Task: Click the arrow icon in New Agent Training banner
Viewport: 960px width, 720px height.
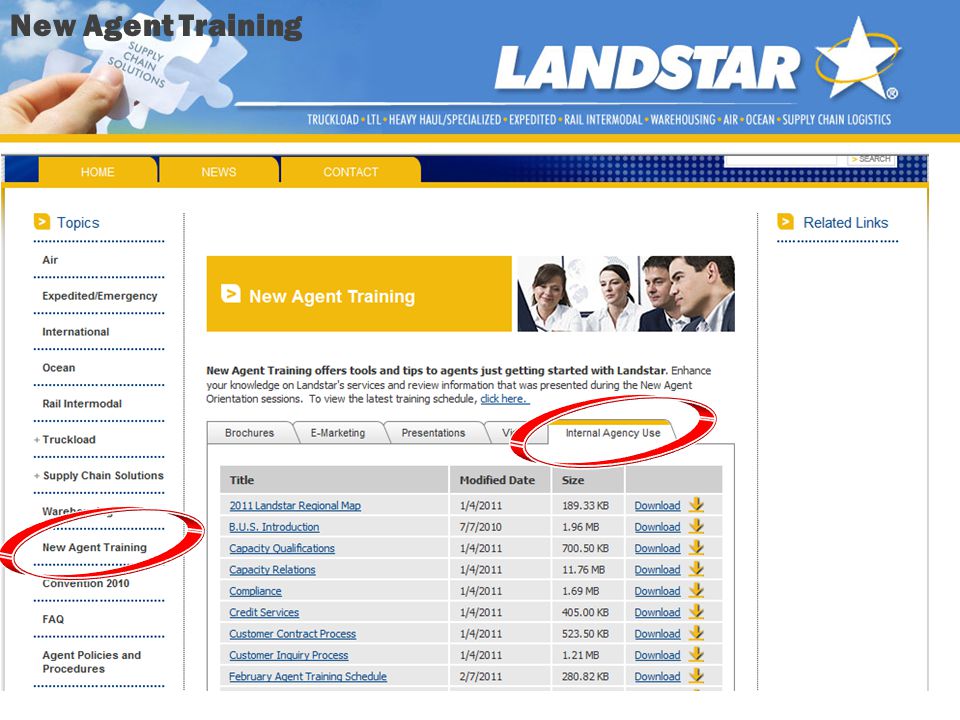Action: (x=230, y=294)
